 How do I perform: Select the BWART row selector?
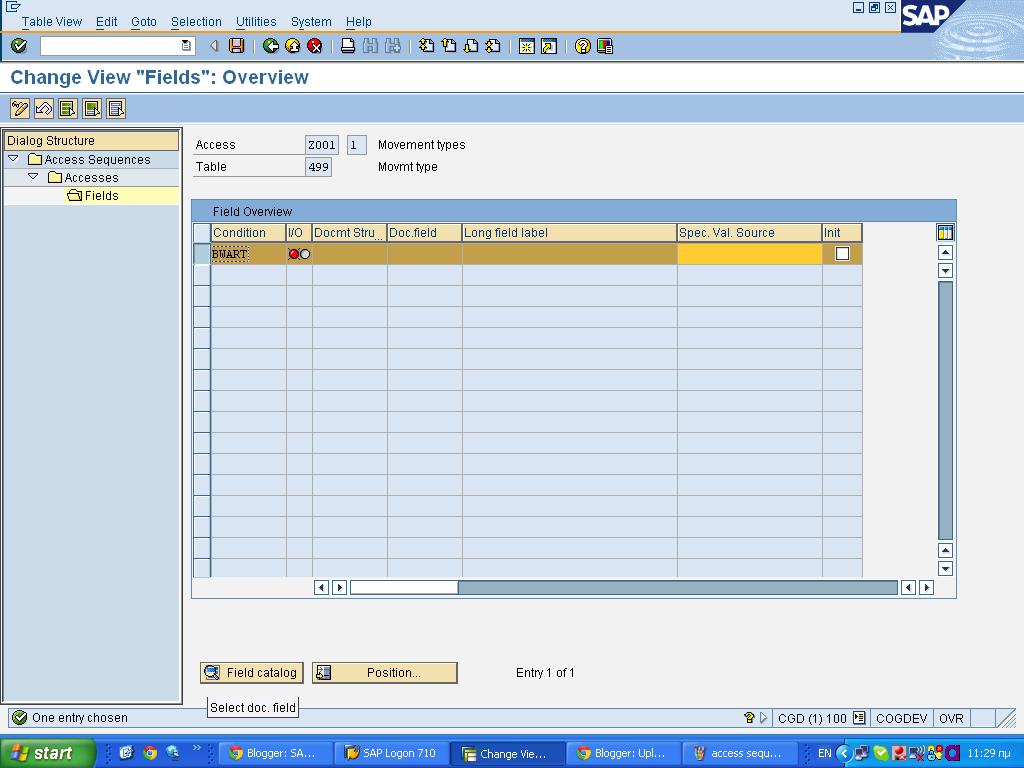[x=202, y=253]
